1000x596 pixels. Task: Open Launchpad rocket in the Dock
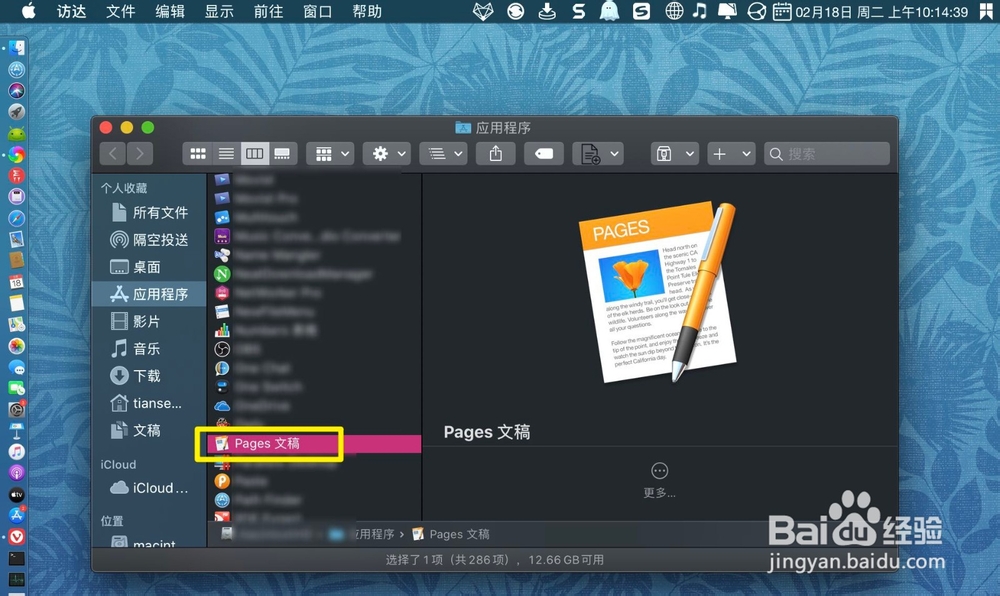[17, 112]
